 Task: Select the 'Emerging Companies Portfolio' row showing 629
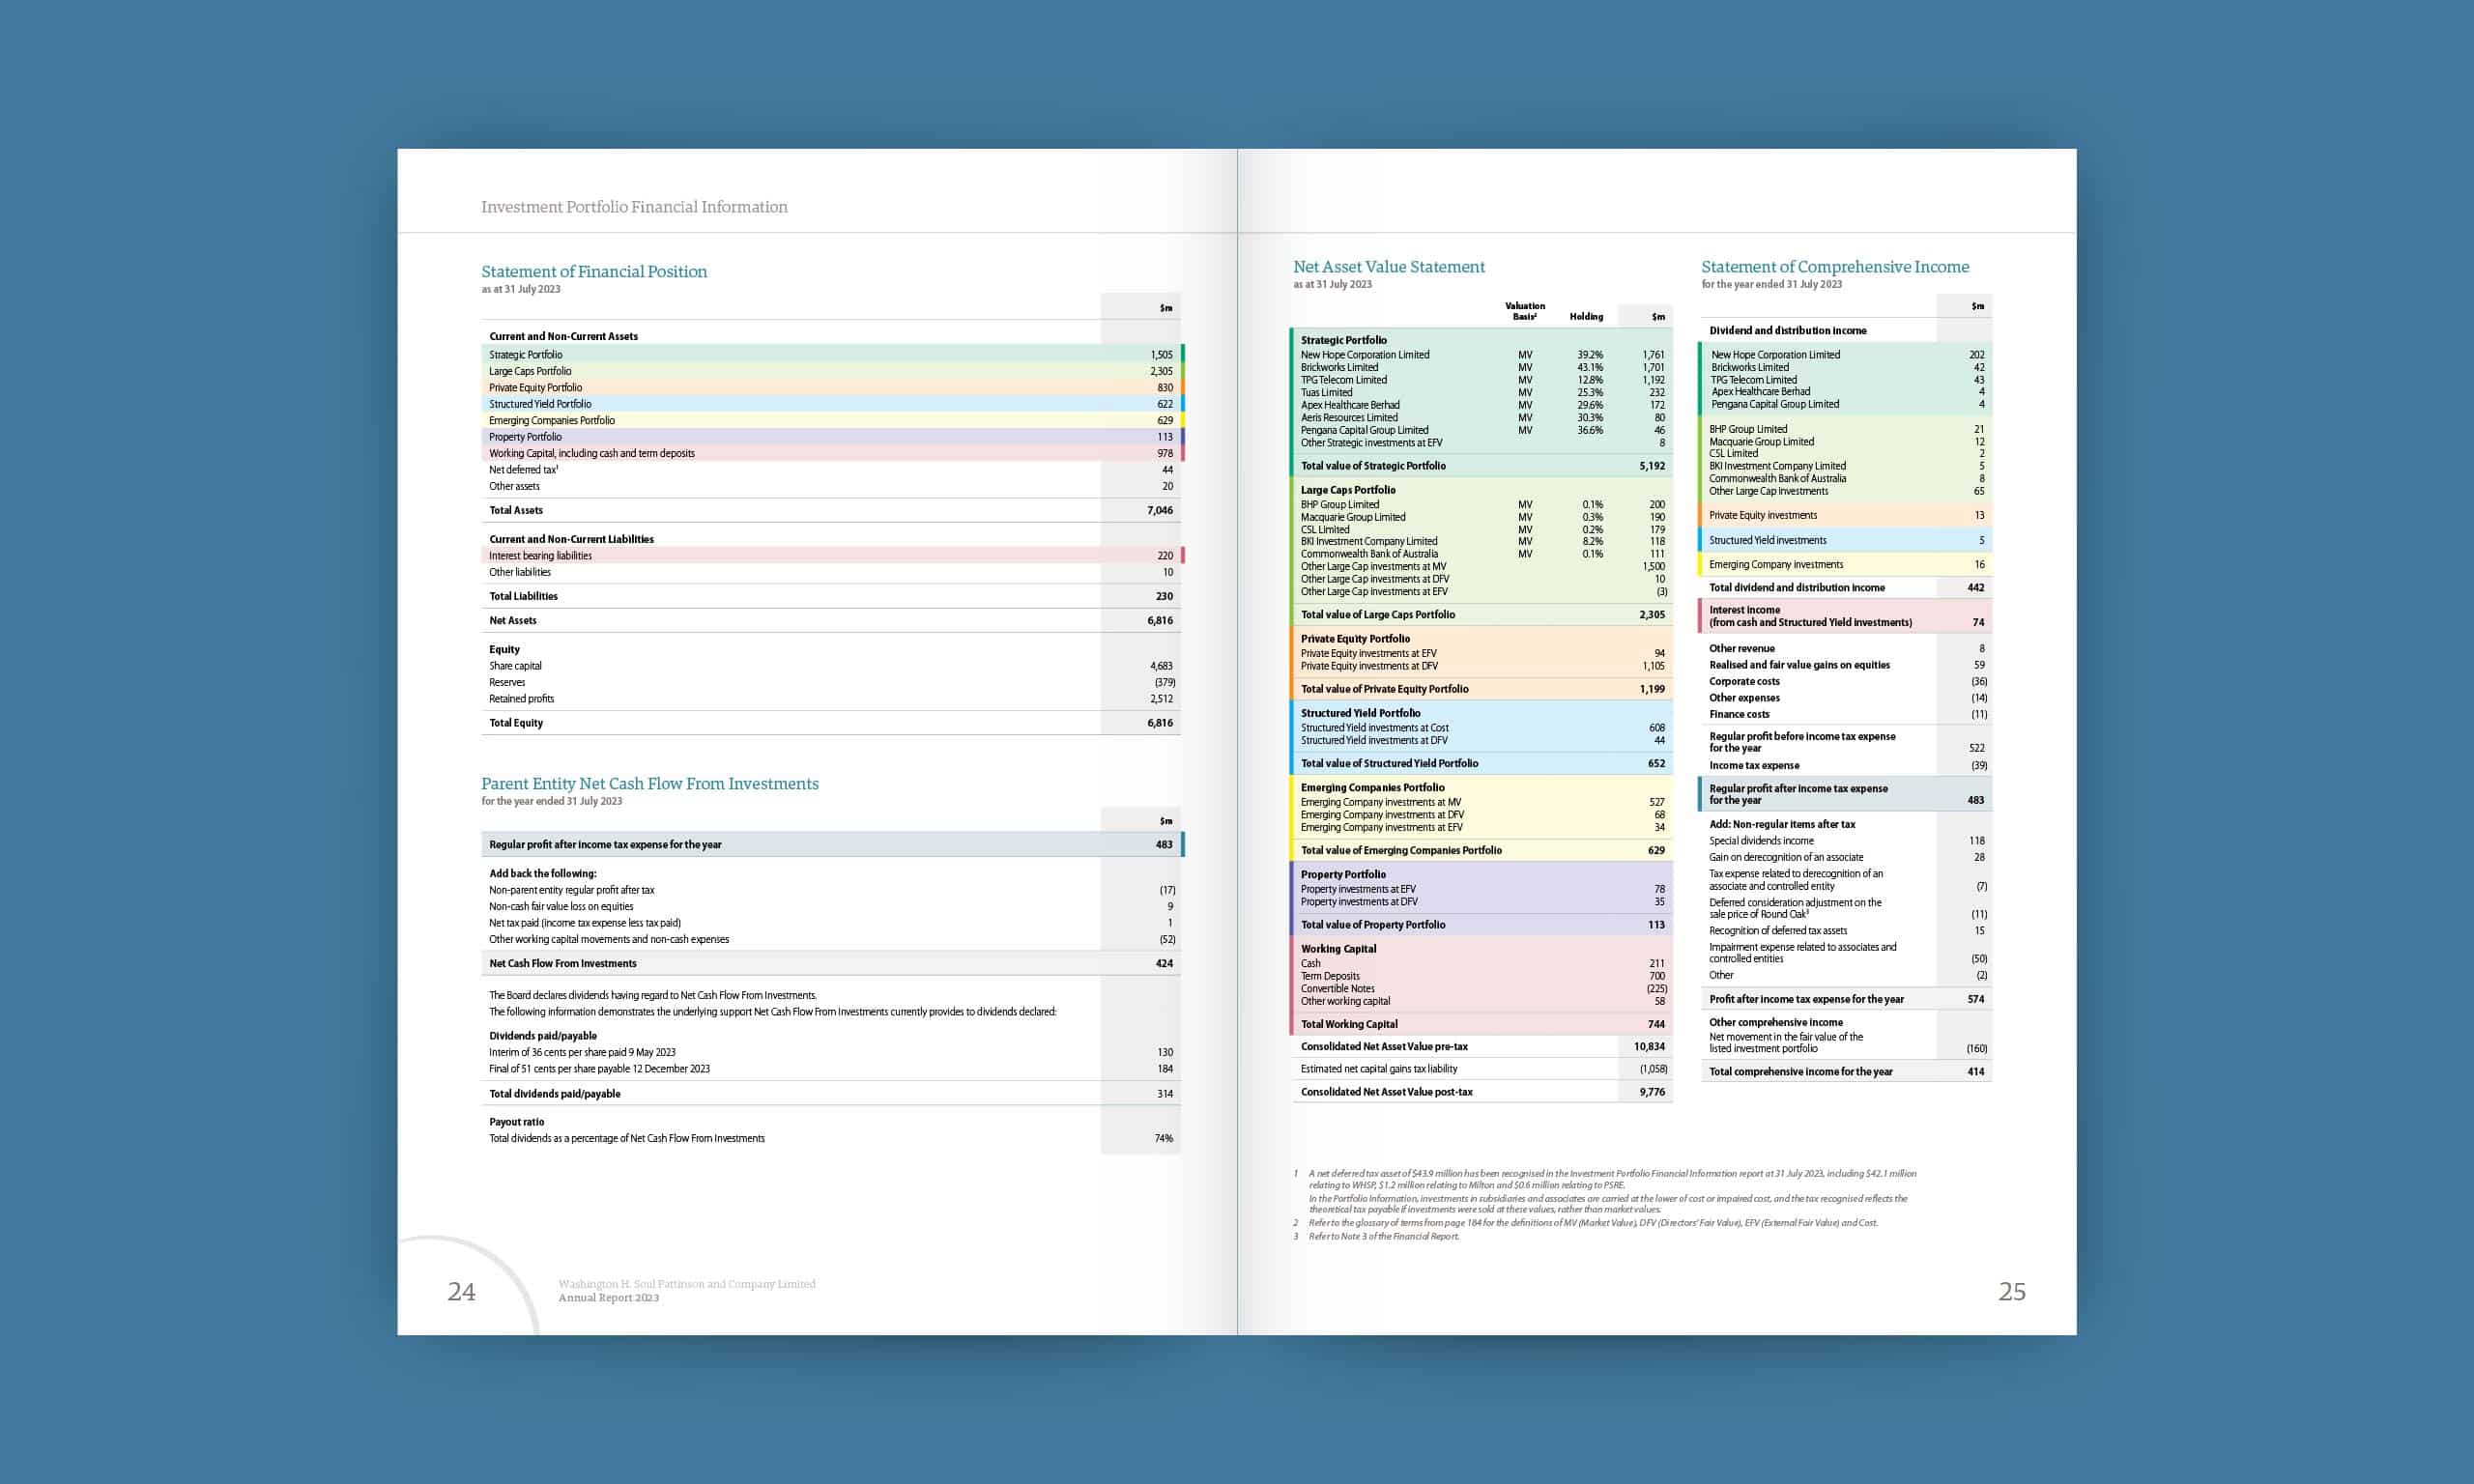[832, 420]
